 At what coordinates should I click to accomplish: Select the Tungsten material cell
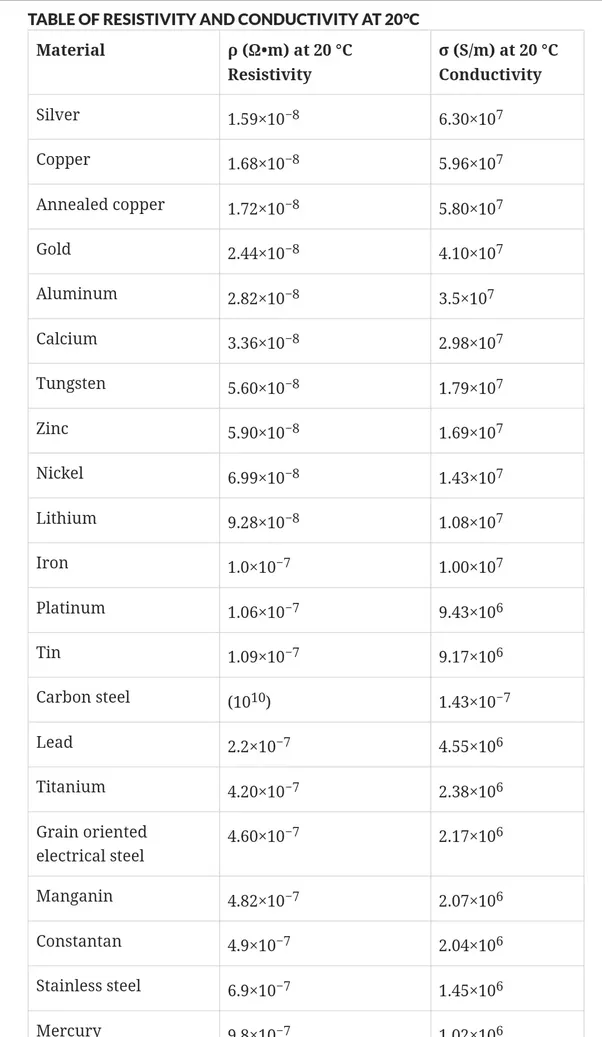tap(124, 386)
